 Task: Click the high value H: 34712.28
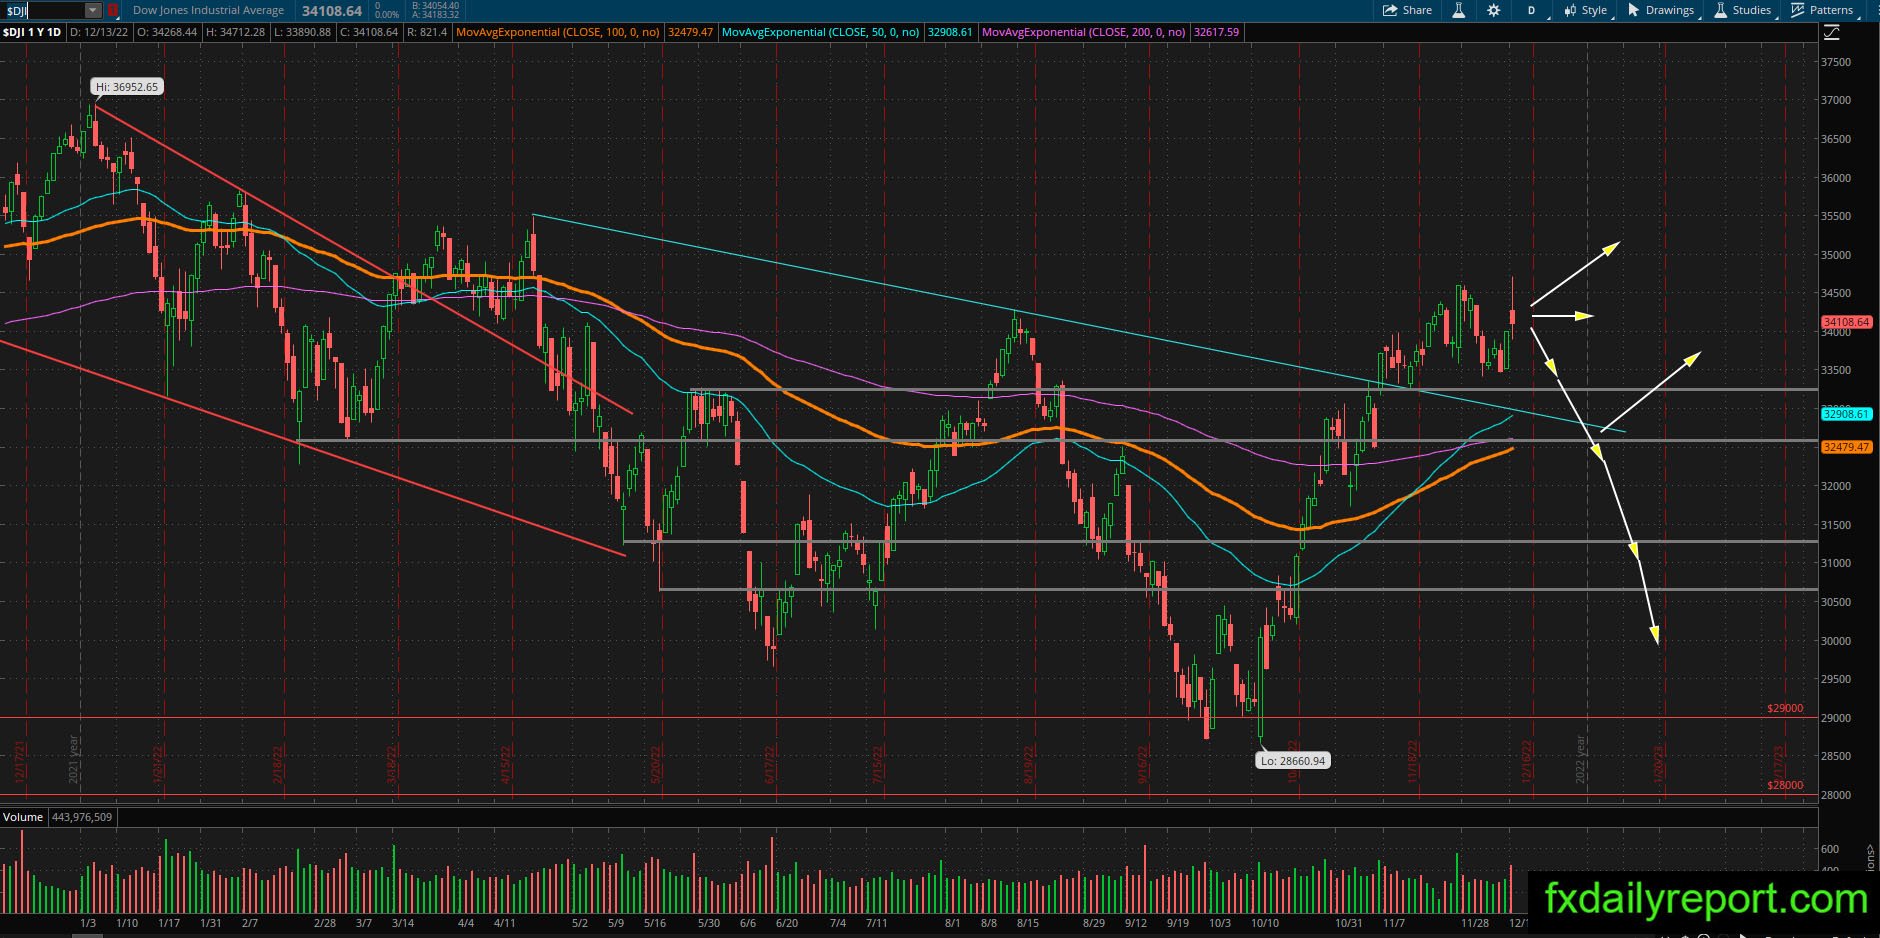tap(236, 32)
